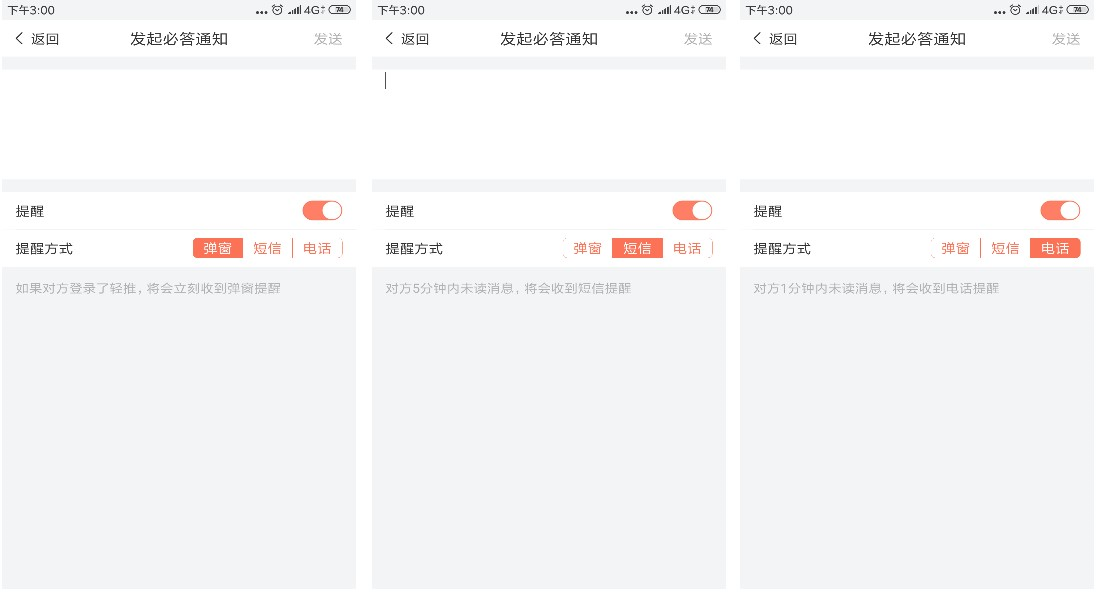Tap the back arrow on the left screen

(20, 39)
